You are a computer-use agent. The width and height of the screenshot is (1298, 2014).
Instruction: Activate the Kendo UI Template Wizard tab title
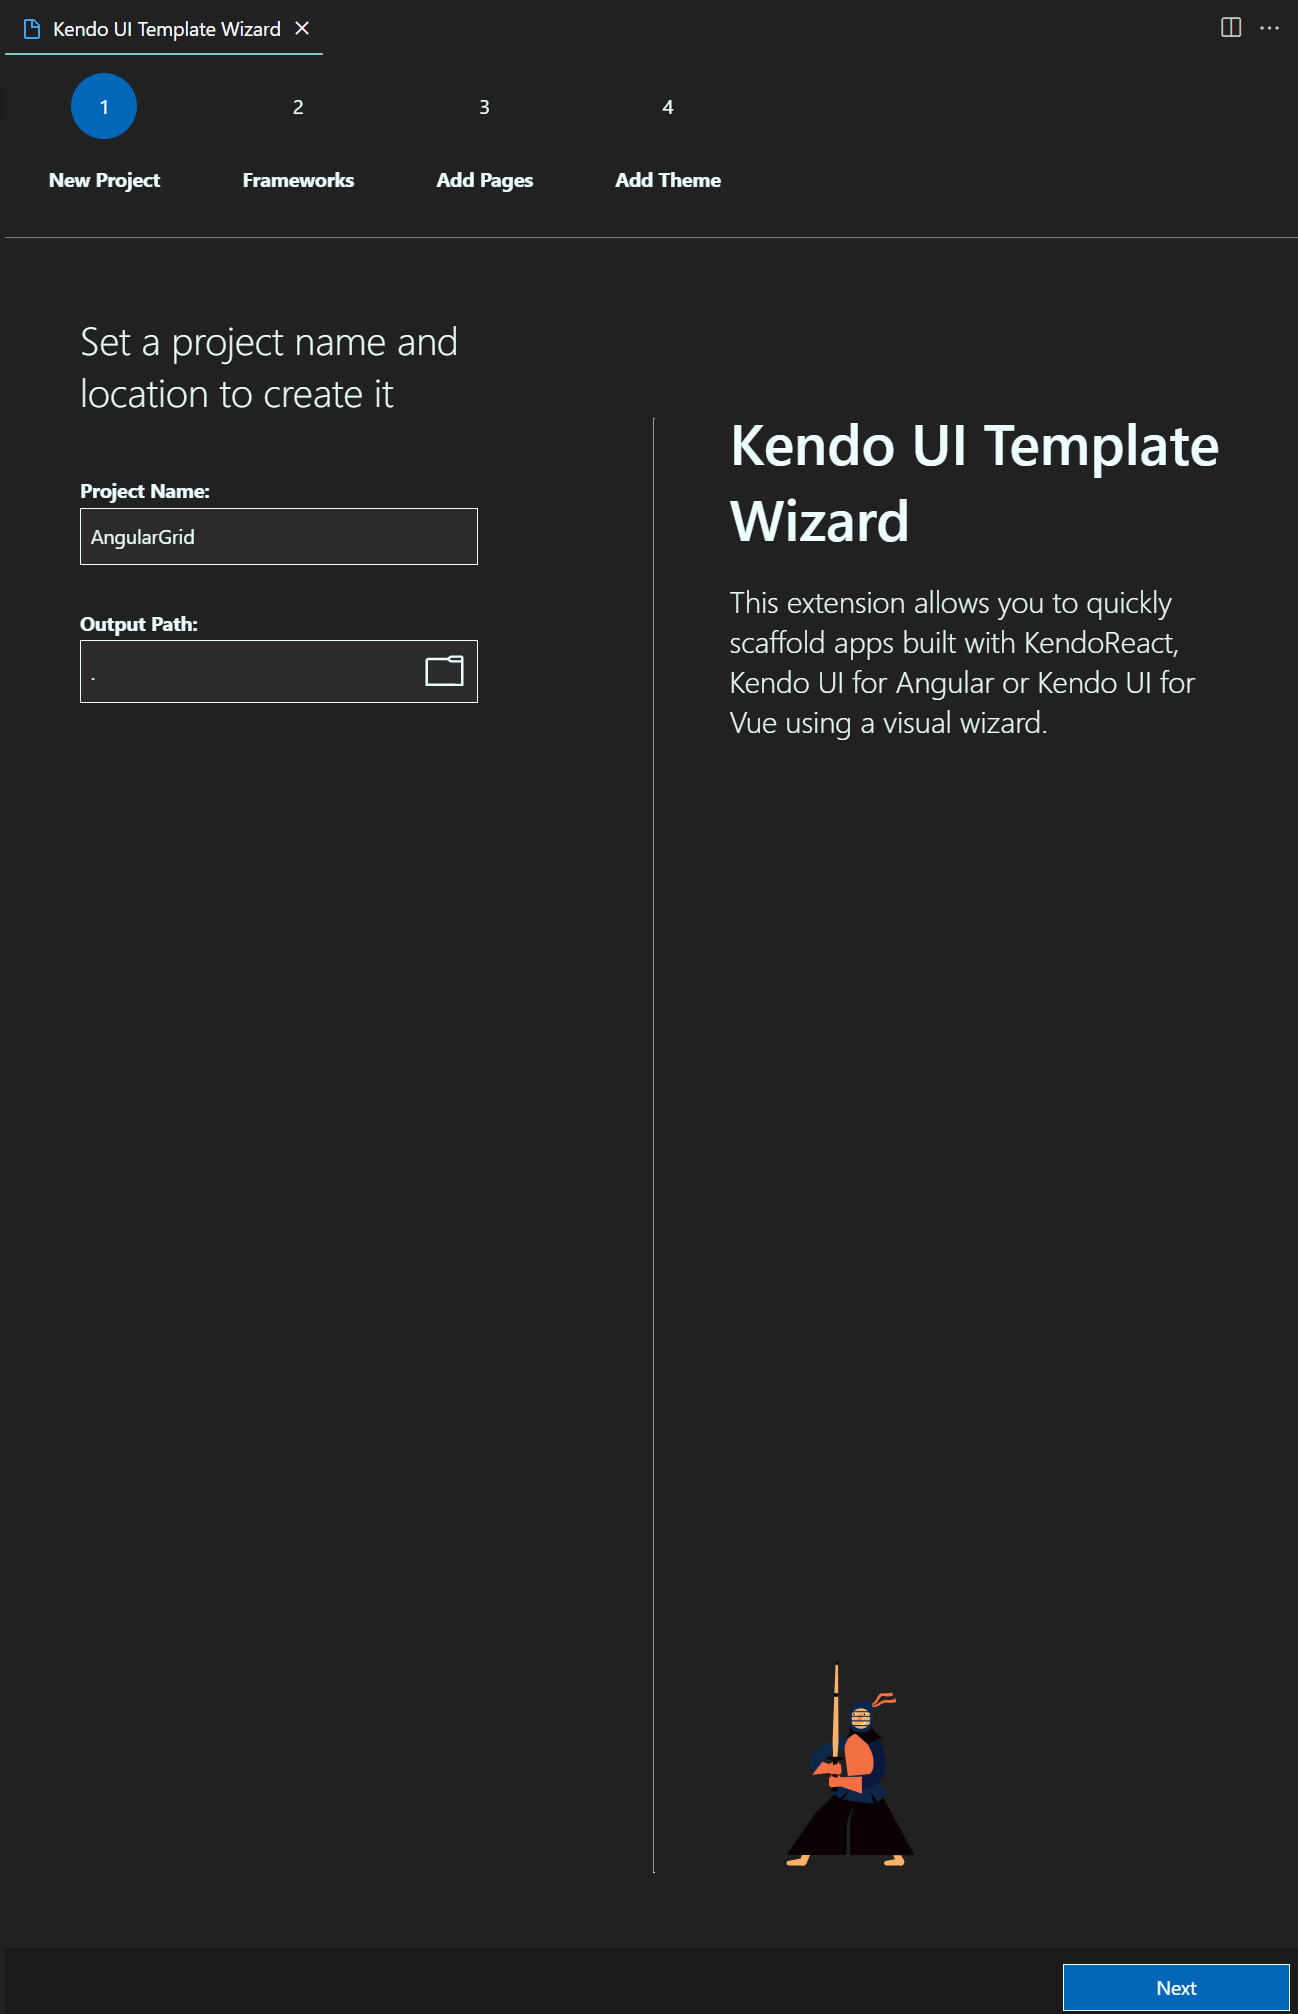[166, 29]
